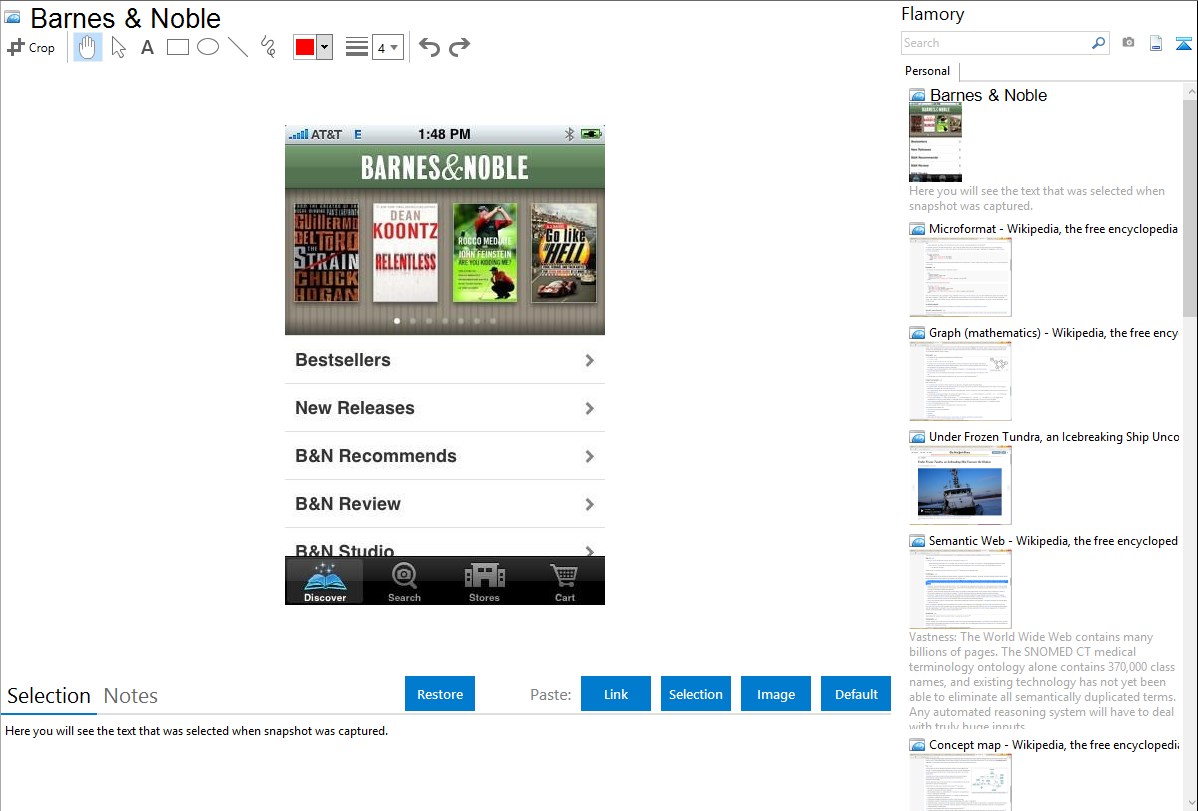Click the Under Frozen Tundra title text
This screenshot has height=811, width=1198.
point(1054,436)
